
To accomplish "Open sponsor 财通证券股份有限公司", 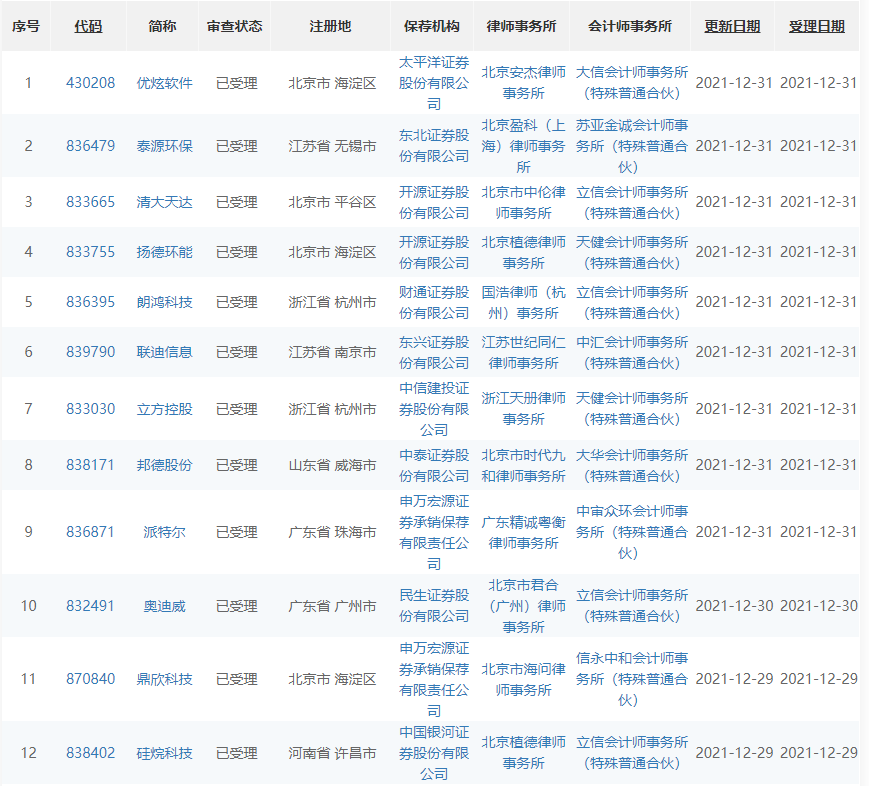I will tap(434, 302).
